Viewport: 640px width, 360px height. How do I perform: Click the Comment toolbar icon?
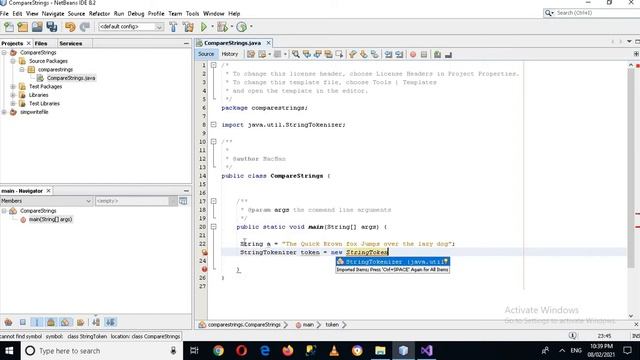pyautogui.click(x=437, y=54)
